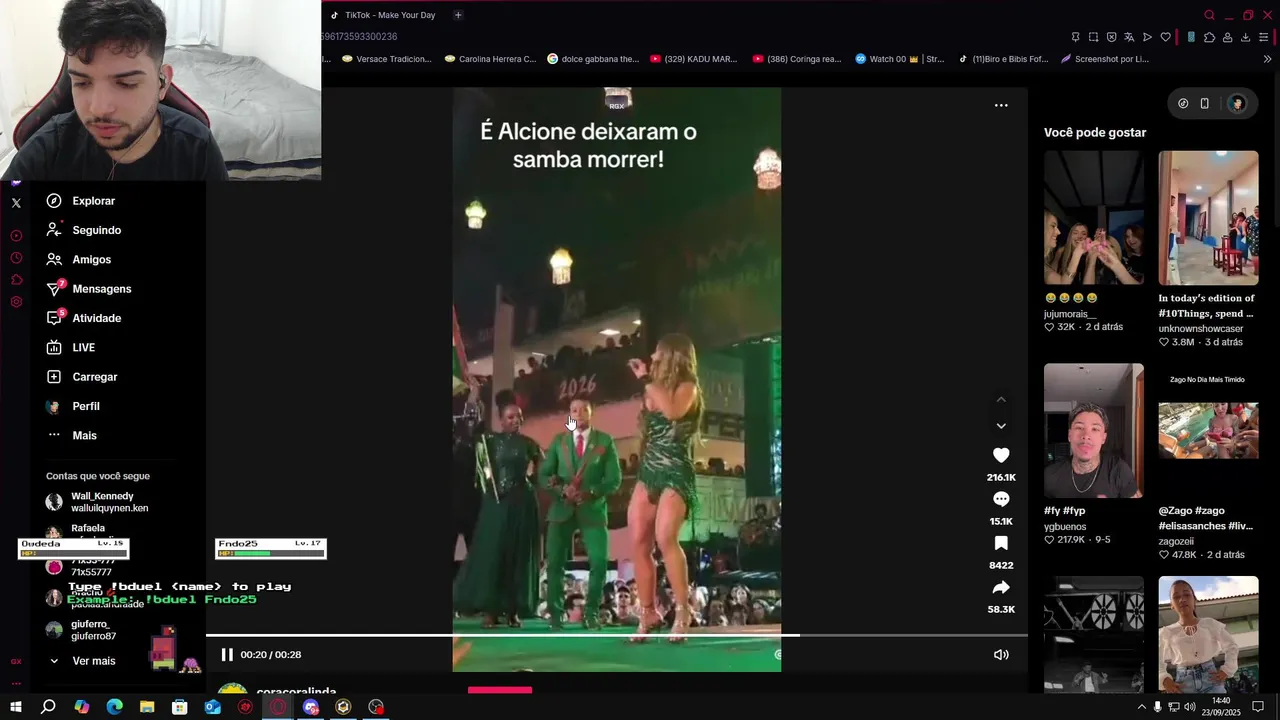Open video comments (15.1K)

pos(1001,499)
